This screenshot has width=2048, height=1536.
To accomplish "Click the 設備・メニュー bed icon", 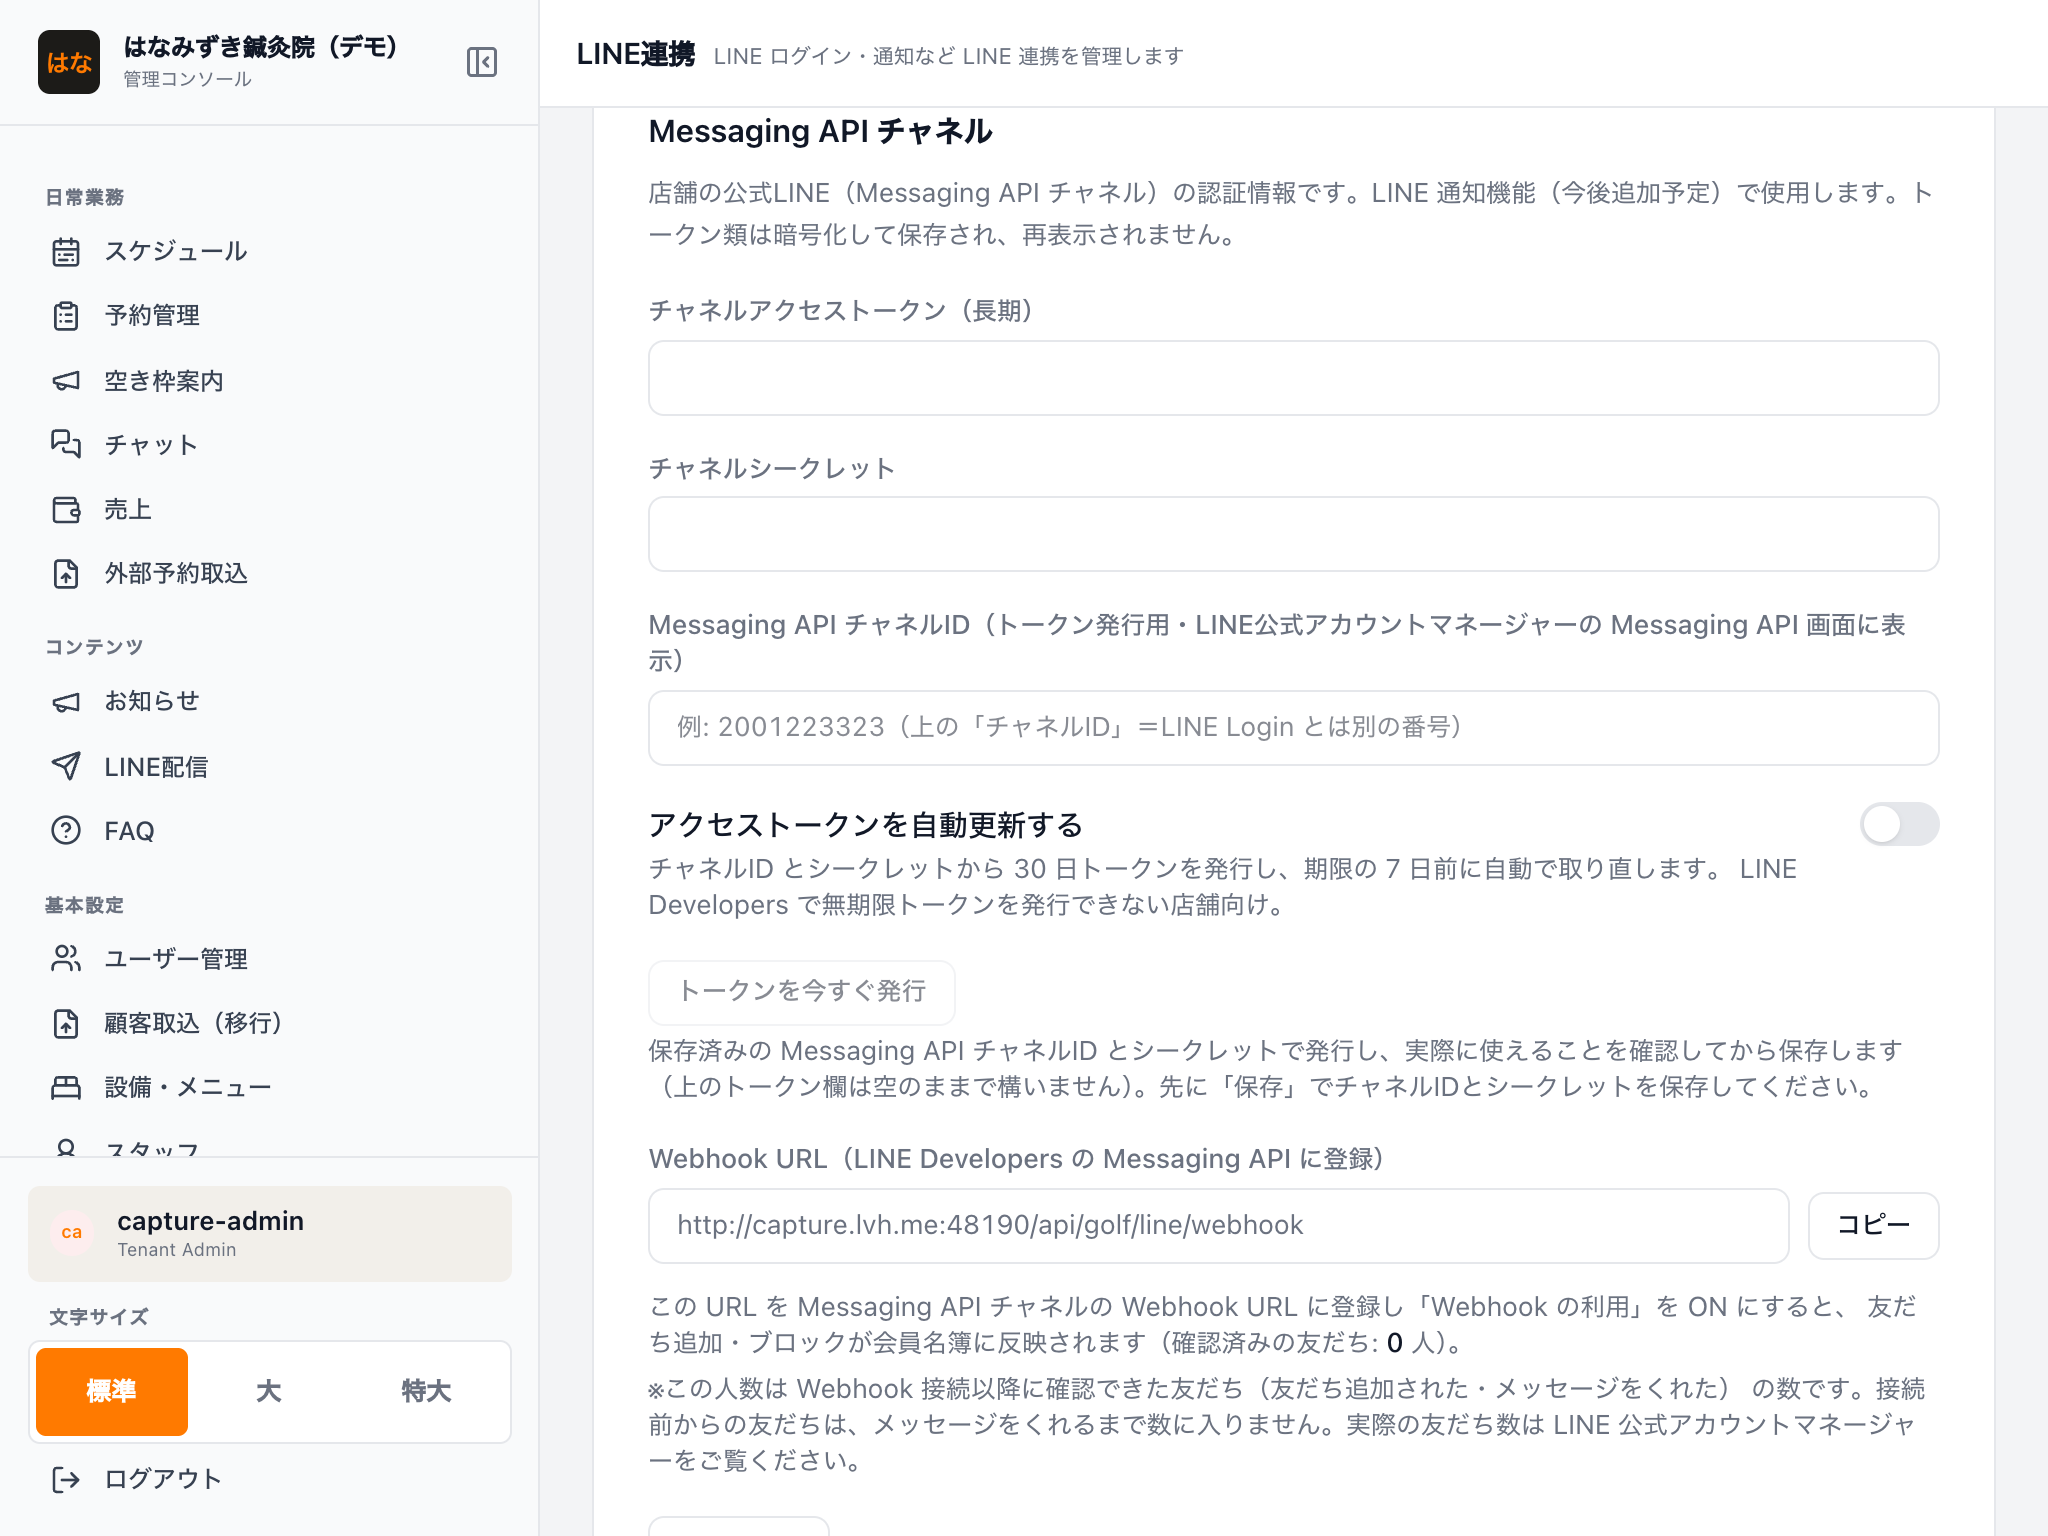I will pyautogui.click(x=66, y=1087).
